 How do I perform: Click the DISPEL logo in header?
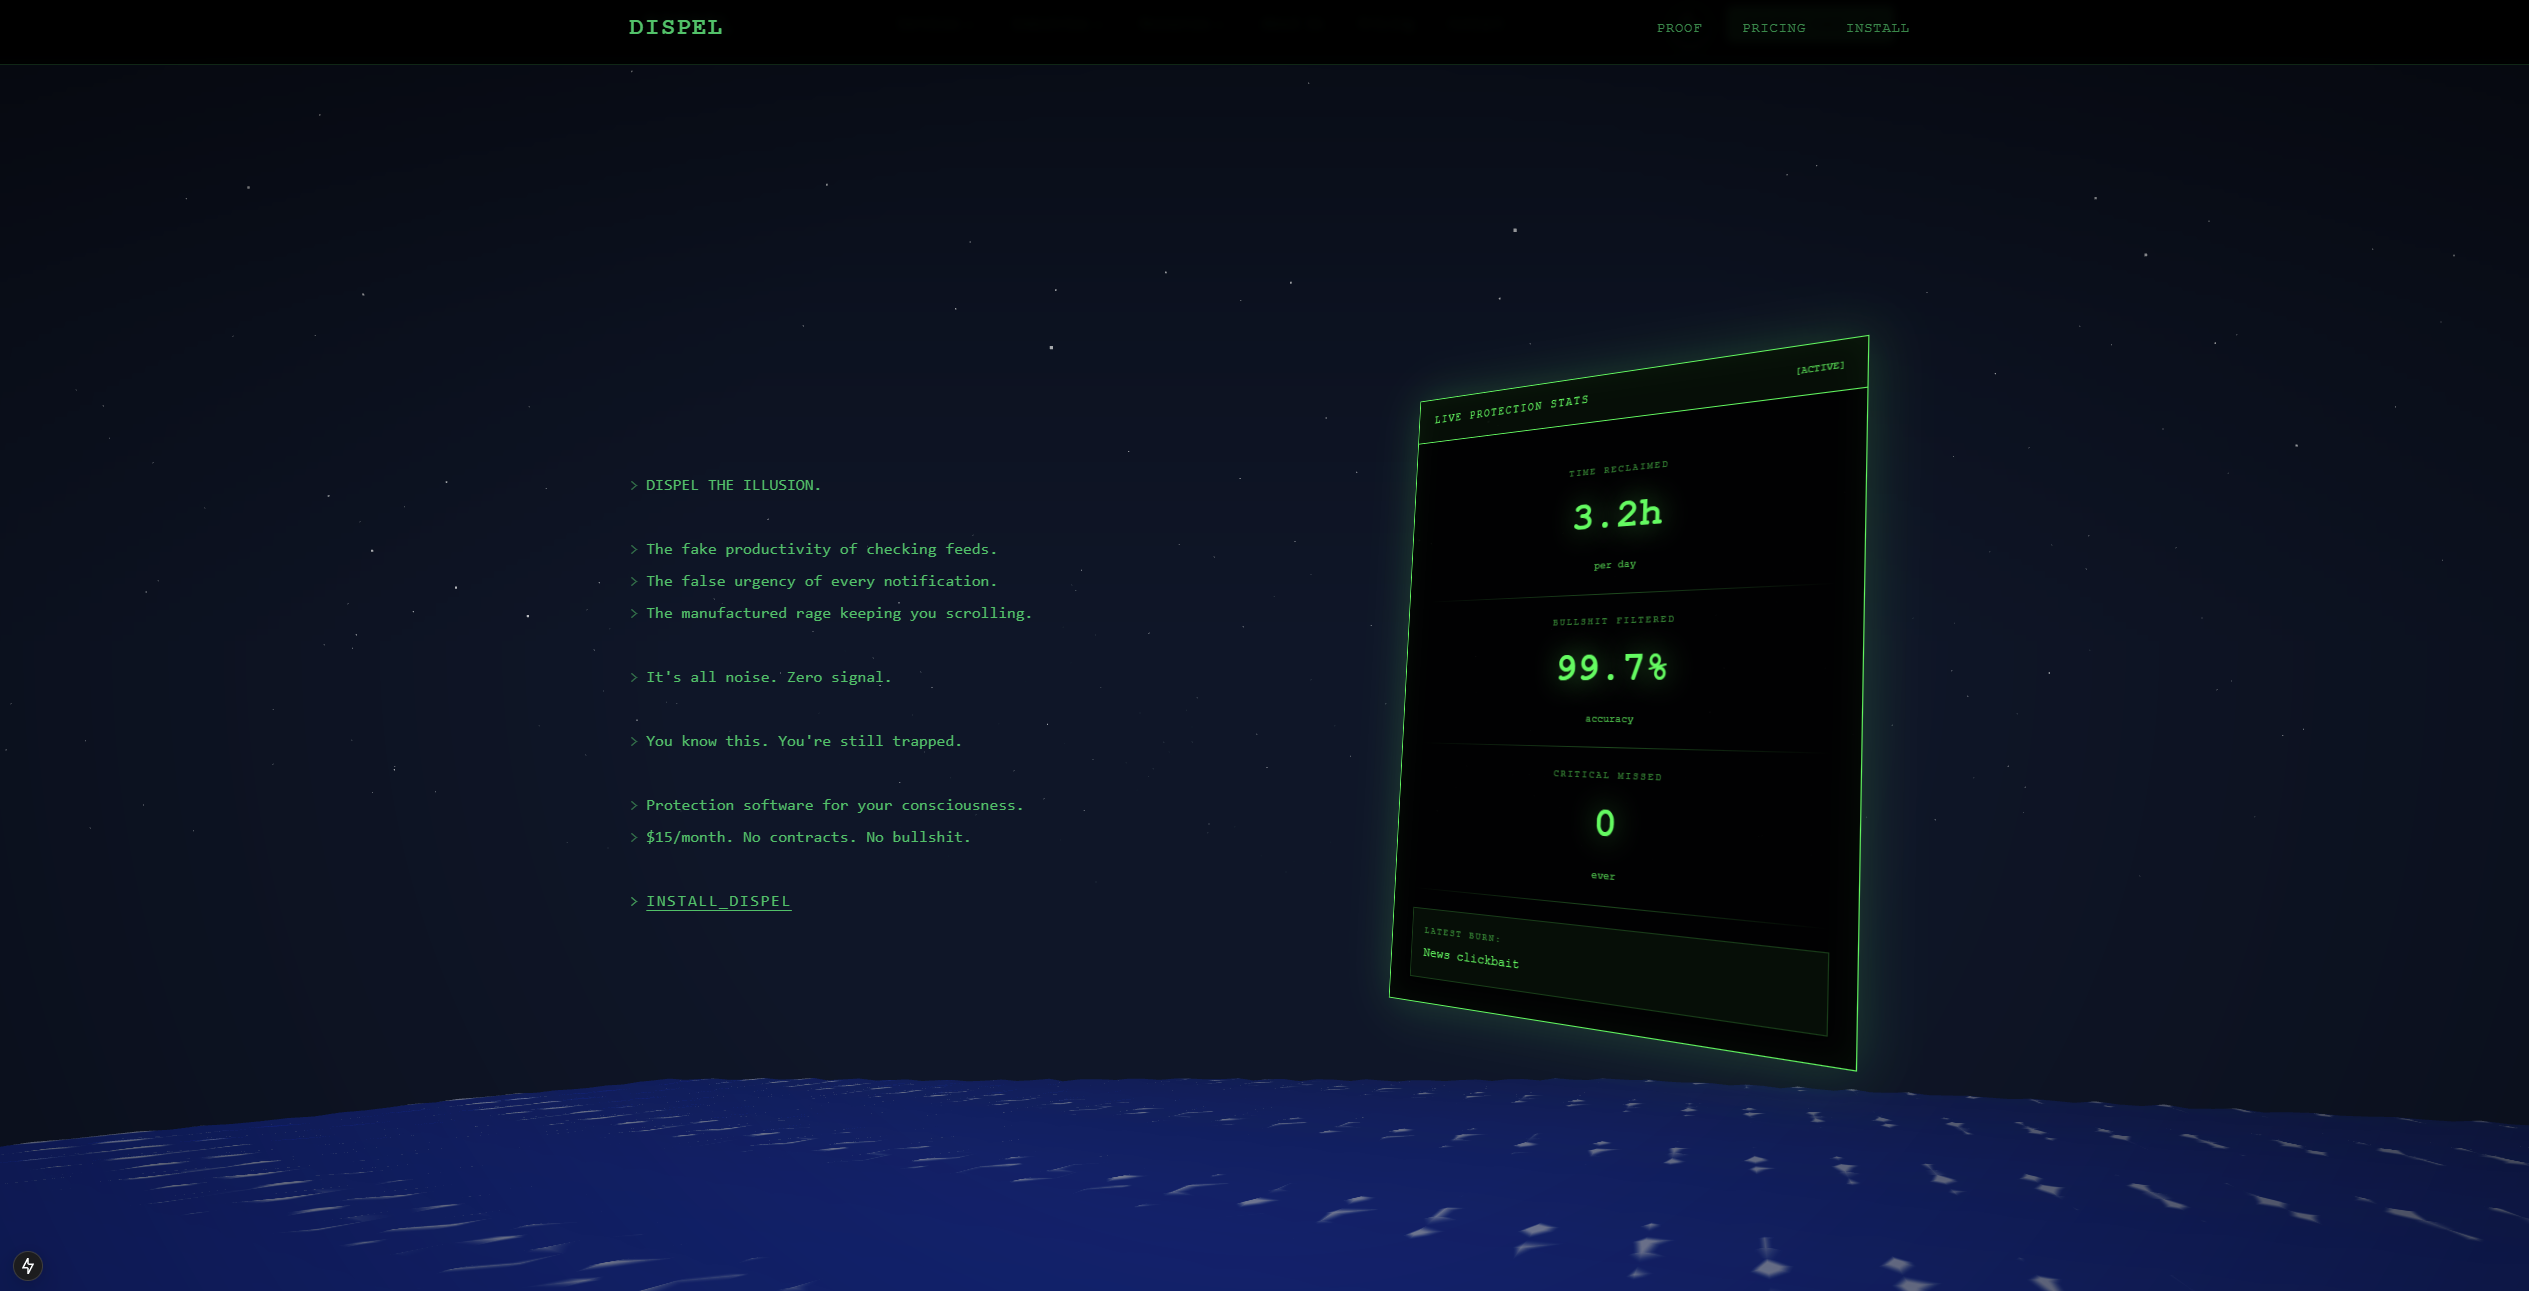675,28
